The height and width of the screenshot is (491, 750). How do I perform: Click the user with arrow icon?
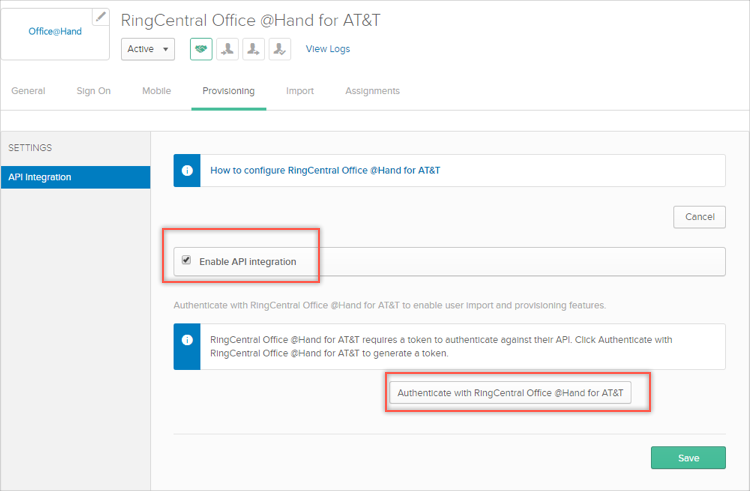pos(254,49)
